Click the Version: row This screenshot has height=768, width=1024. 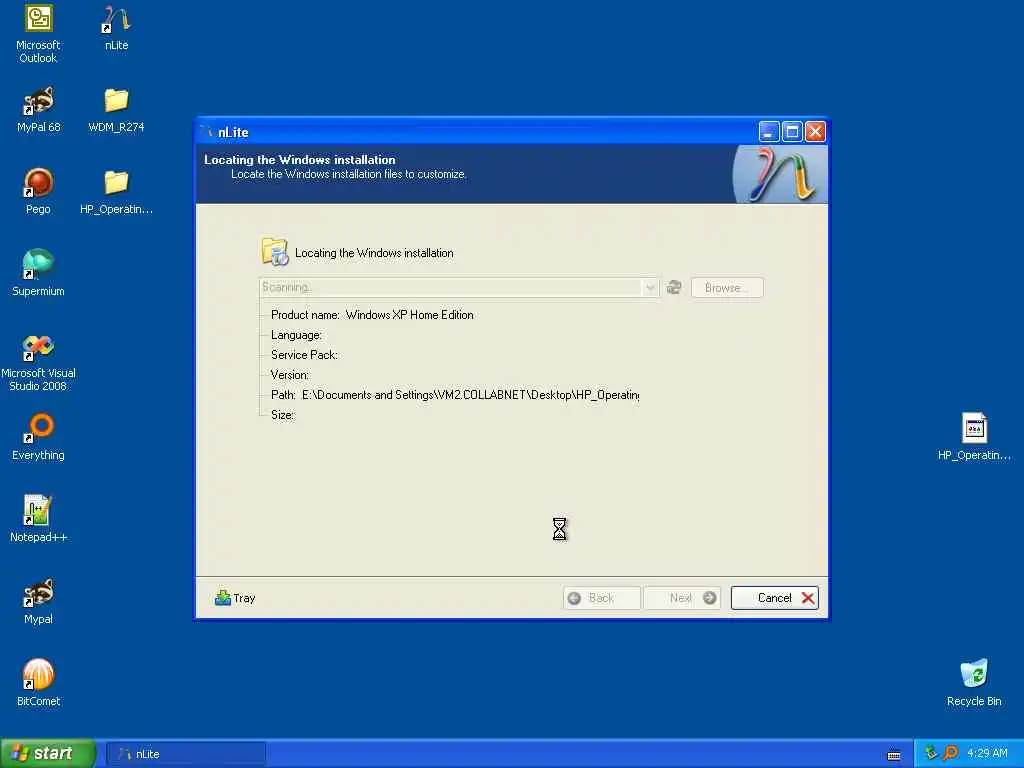coord(290,375)
